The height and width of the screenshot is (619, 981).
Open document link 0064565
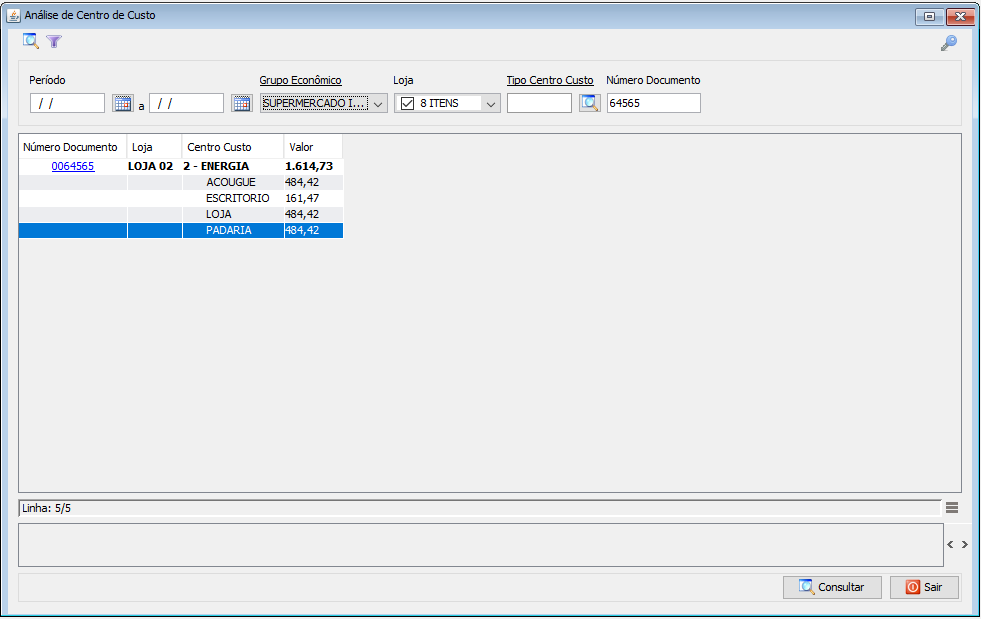point(73,166)
